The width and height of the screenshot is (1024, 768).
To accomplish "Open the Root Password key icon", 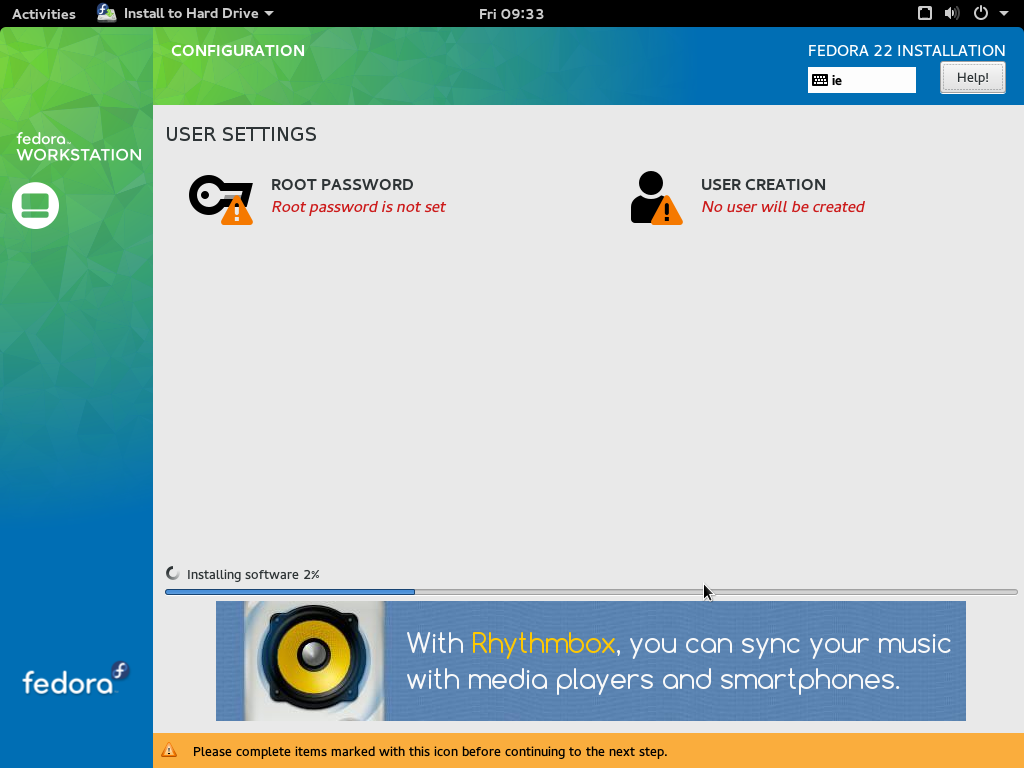I will 221,199.
